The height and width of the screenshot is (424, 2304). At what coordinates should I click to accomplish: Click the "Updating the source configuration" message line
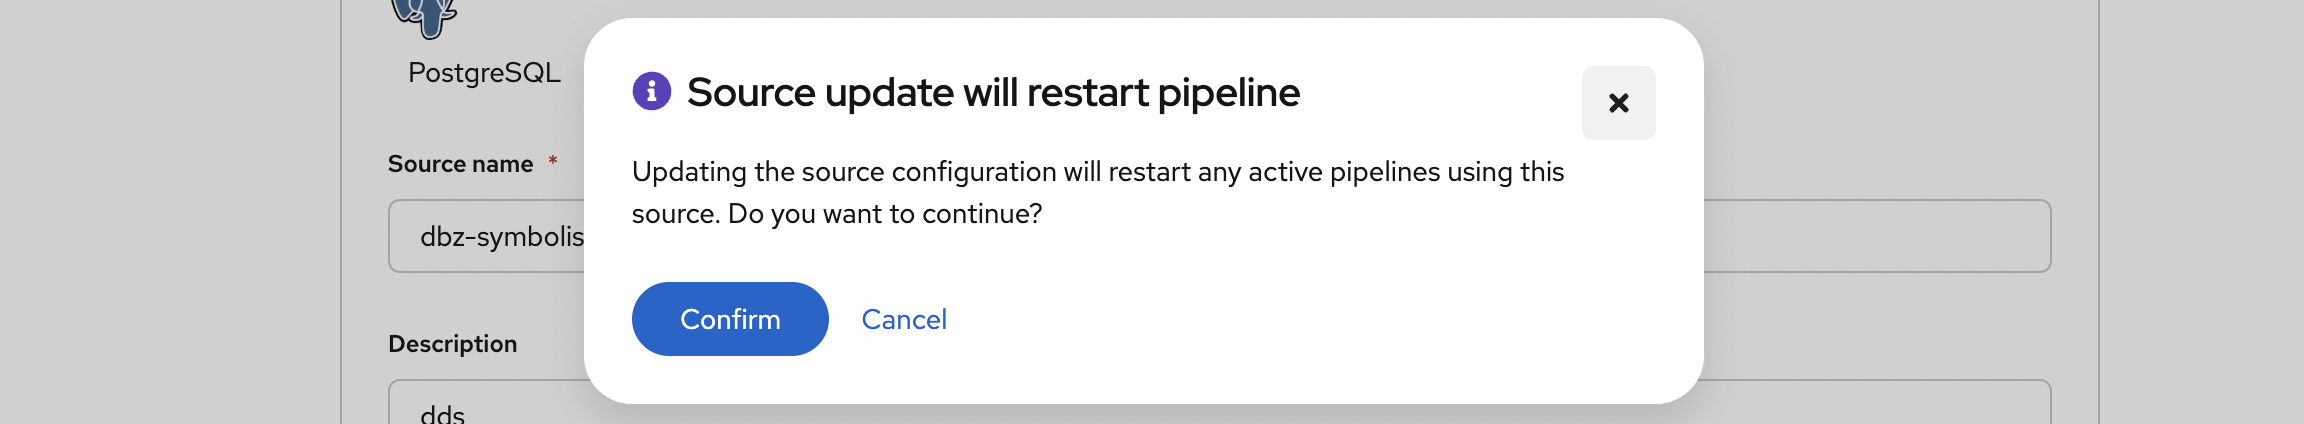[1097, 172]
